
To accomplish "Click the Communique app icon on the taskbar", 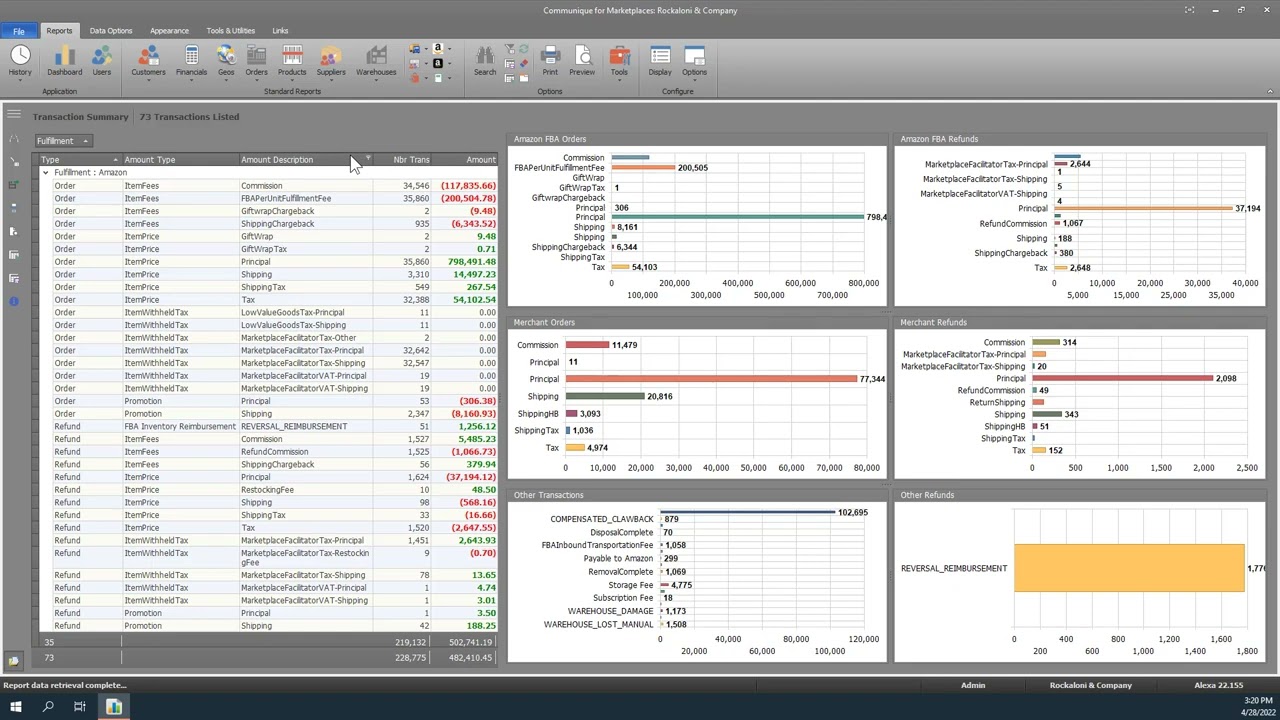I will point(114,707).
